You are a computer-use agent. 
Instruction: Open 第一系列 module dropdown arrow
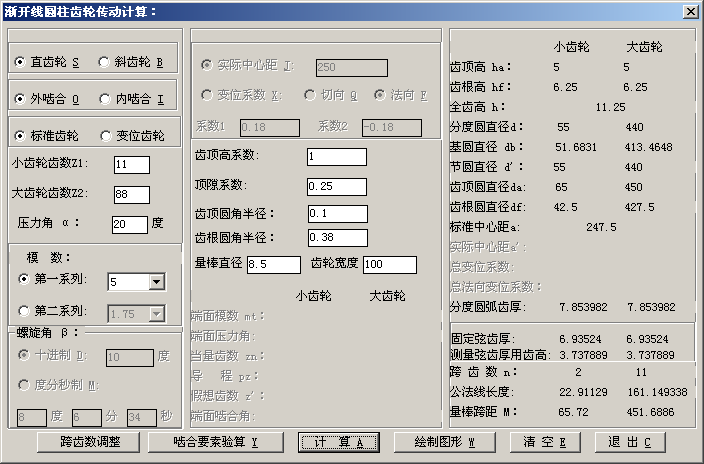point(157,282)
